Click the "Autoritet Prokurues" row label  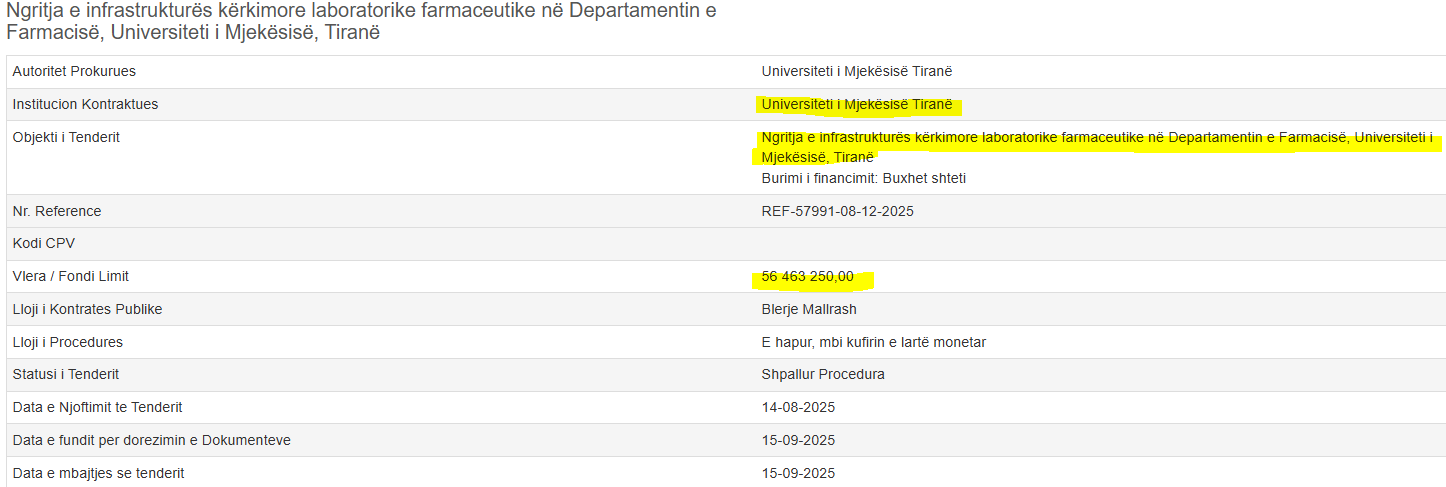click(x=74, y=71)
